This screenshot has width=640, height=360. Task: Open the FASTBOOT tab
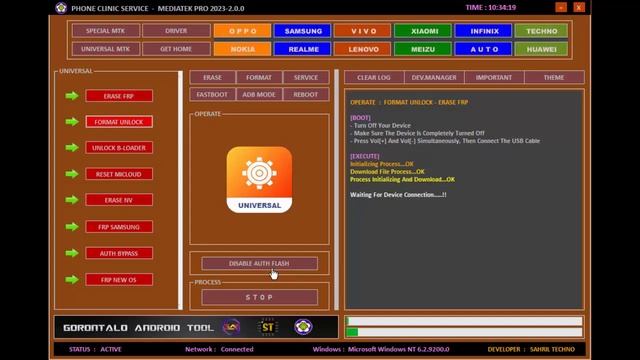[213, 94]
